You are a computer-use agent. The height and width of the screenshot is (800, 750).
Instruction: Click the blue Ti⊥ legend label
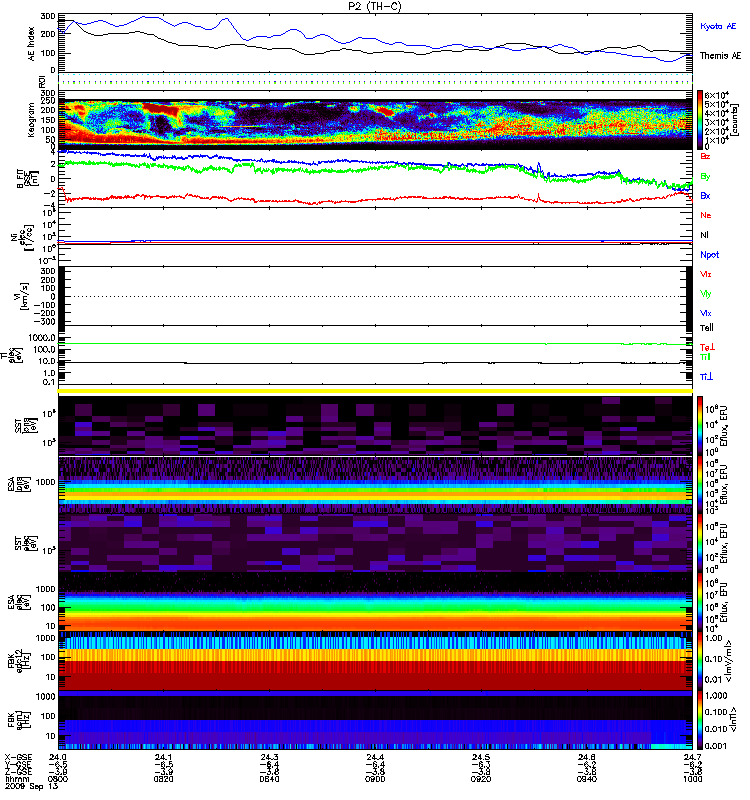[706, 377]
